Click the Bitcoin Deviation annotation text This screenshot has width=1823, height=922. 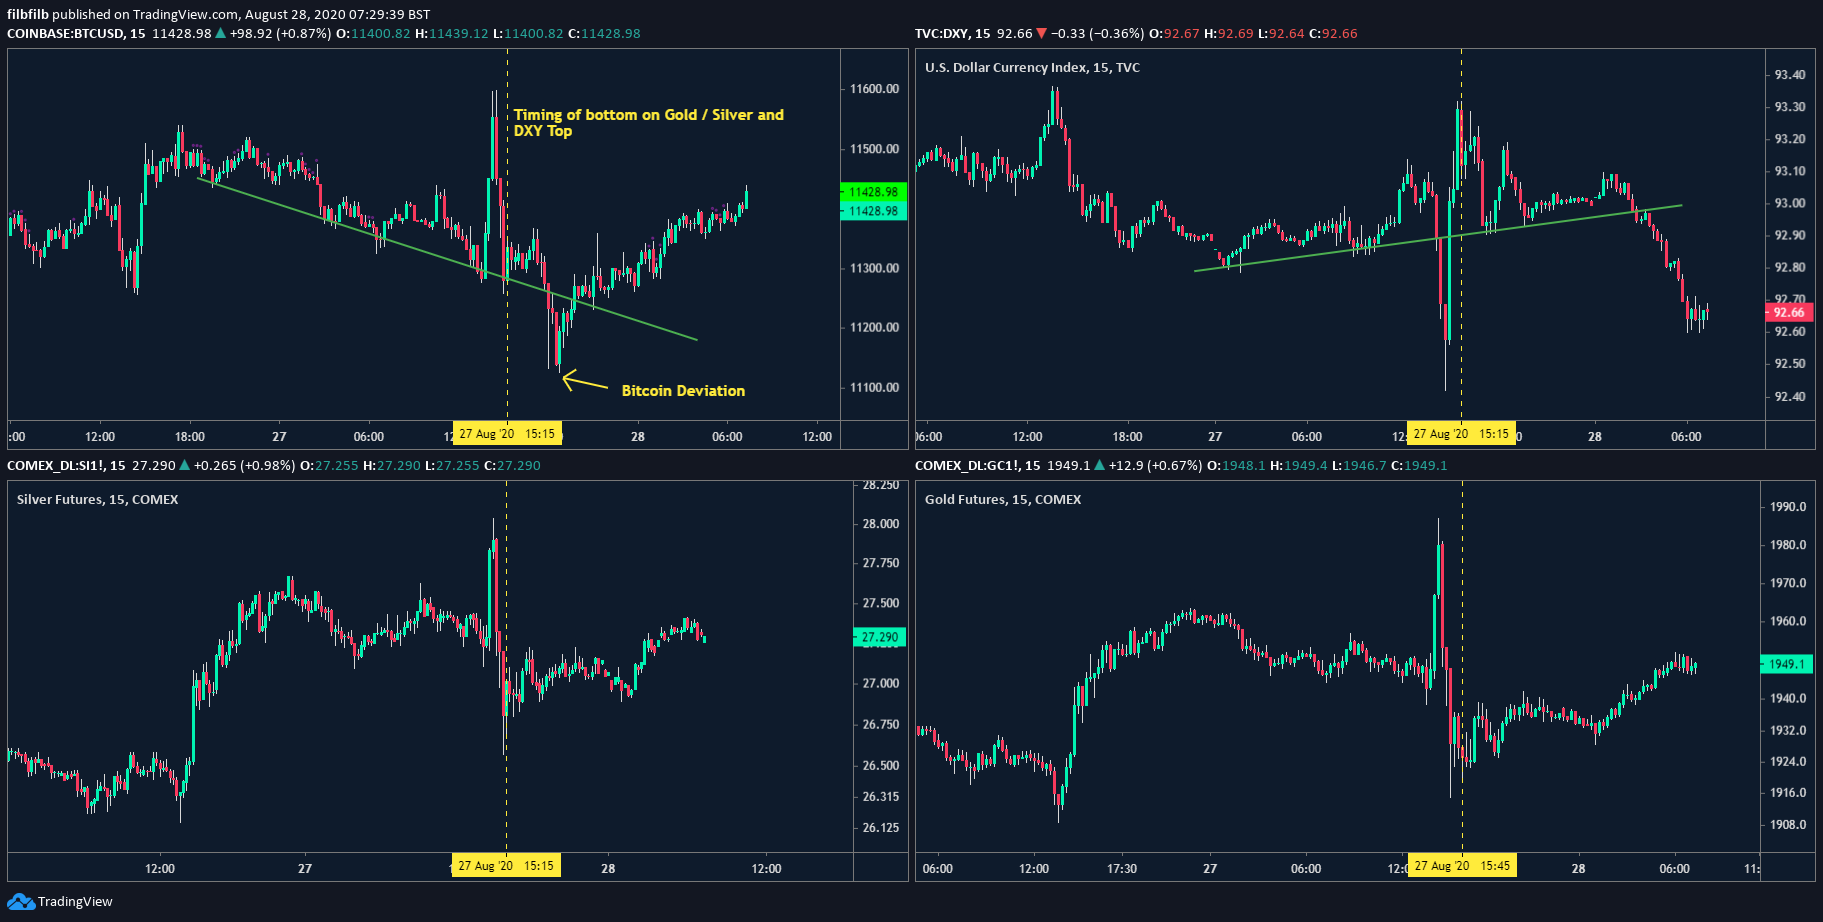pyautogui.click(x=683, y=391)
